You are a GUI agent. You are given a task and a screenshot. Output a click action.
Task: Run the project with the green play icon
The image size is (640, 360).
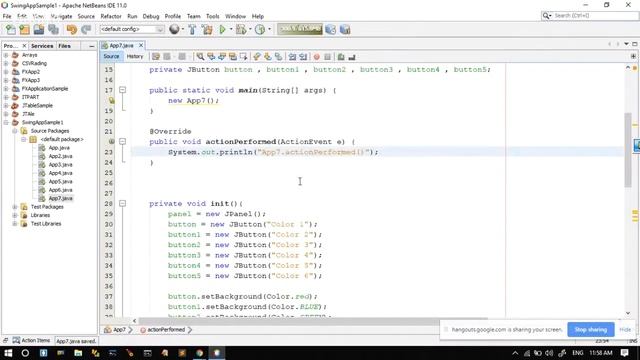(222, 29)
